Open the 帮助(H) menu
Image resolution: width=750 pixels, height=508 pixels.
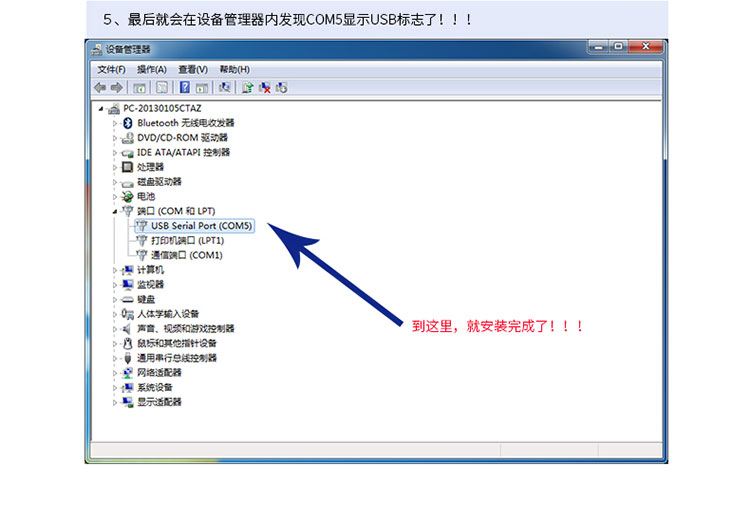tap(234, 69)
